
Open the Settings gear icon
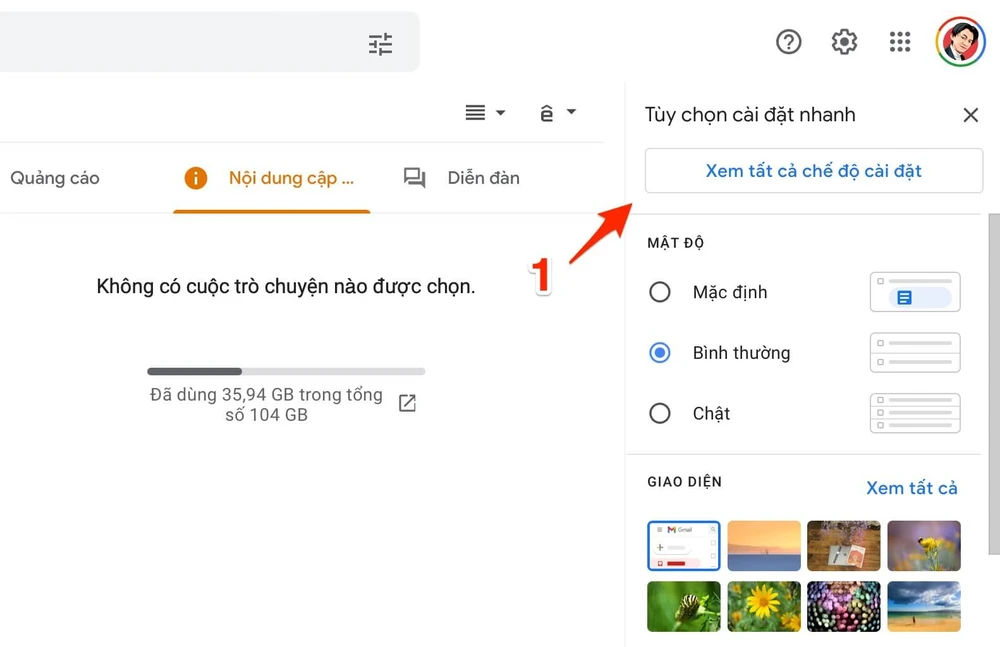click(x=844, y=42)
